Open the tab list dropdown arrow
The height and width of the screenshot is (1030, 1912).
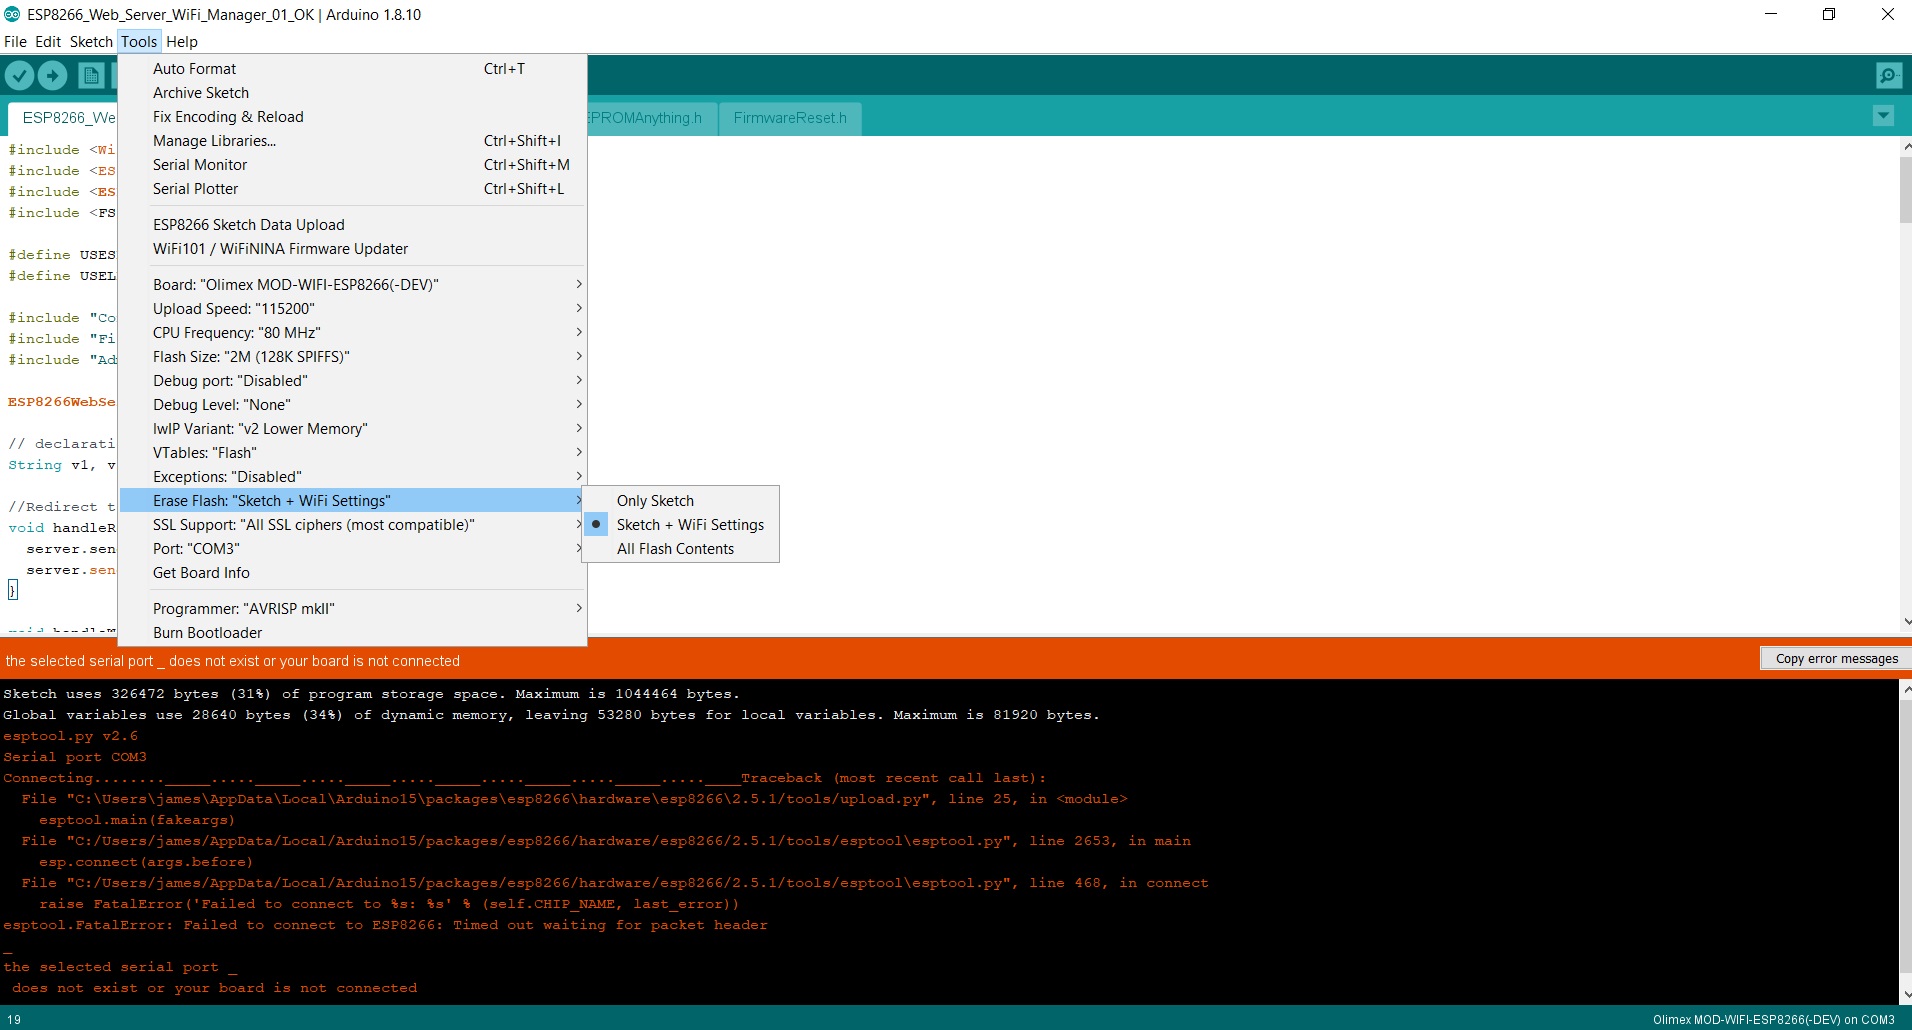pyautogui.click(x=1883, y=116)
